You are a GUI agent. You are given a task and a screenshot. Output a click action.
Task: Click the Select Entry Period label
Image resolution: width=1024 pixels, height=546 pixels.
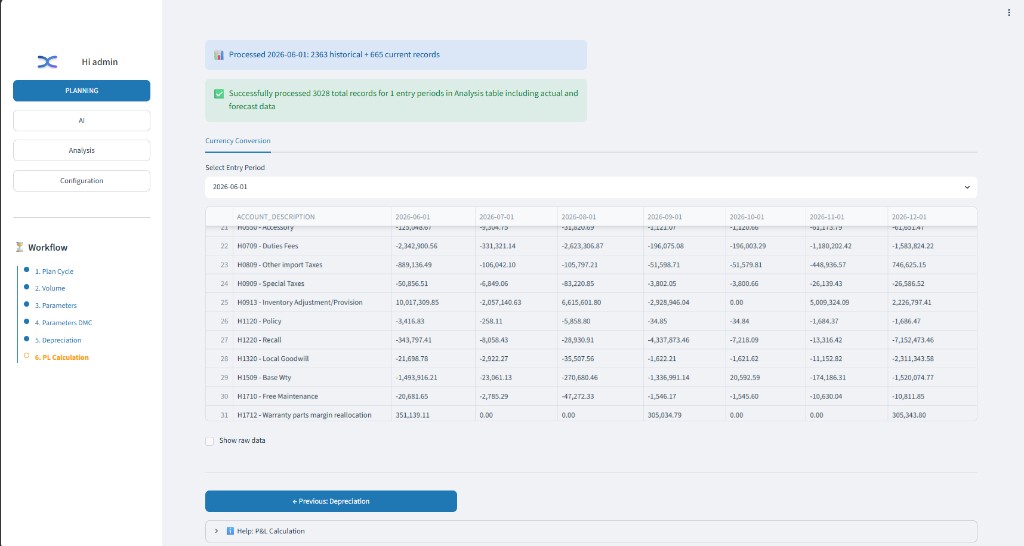click(235, 168)
